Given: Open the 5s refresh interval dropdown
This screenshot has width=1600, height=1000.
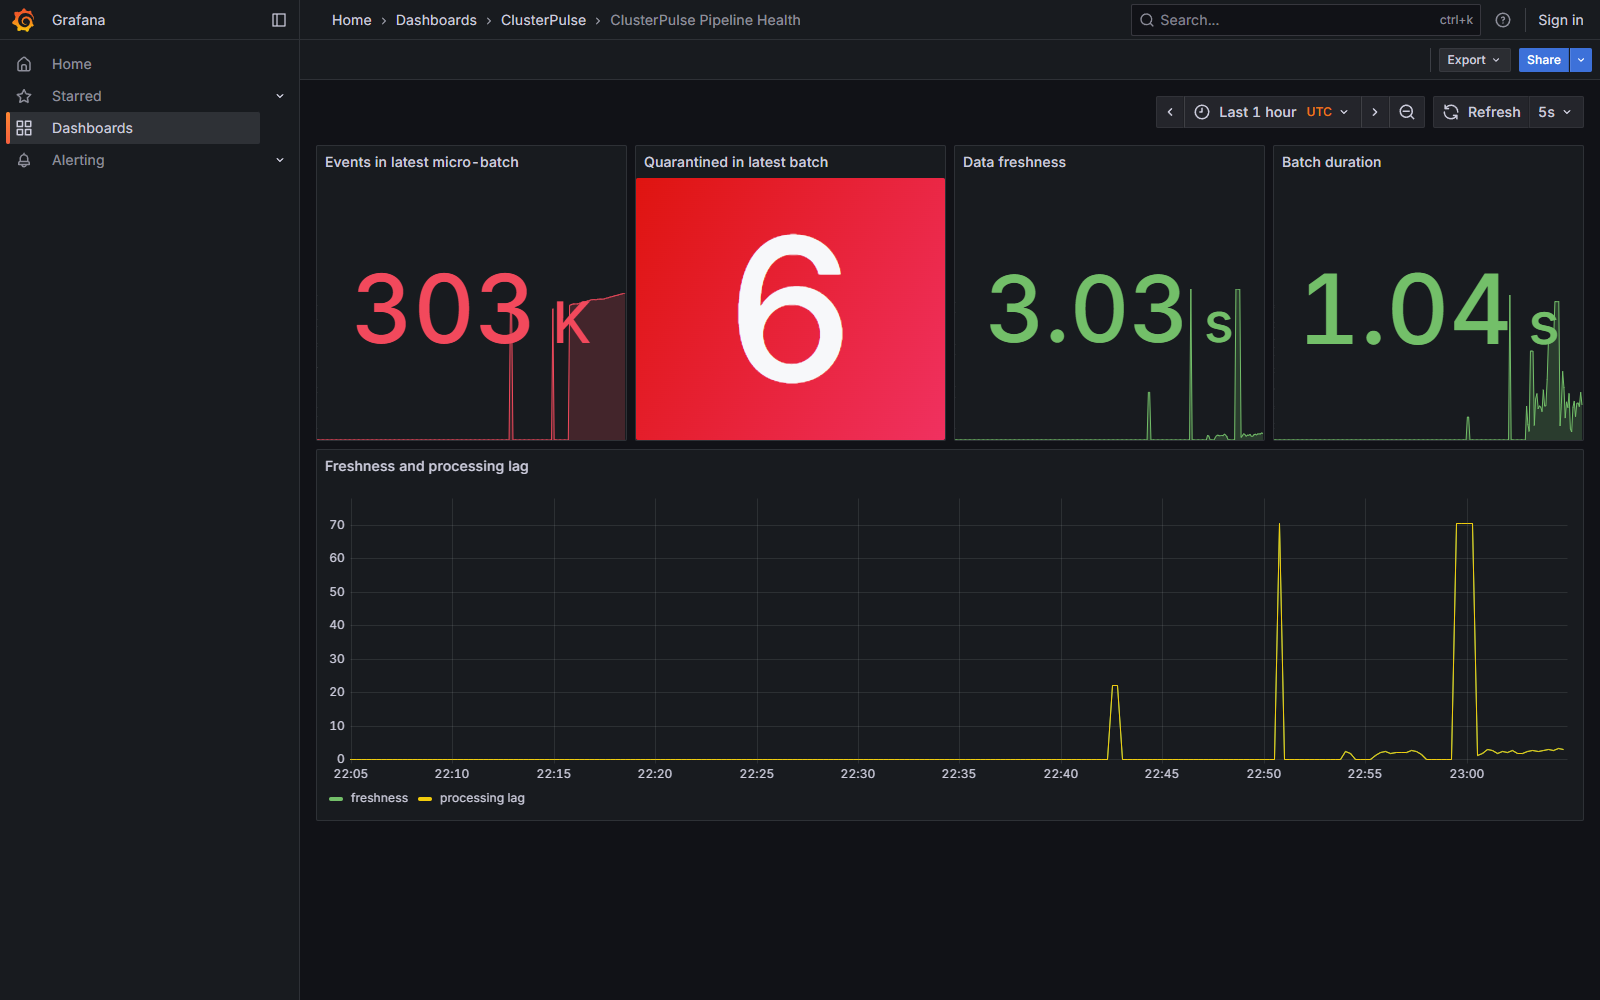Looking at the screenshot, I should (1555, 112).
